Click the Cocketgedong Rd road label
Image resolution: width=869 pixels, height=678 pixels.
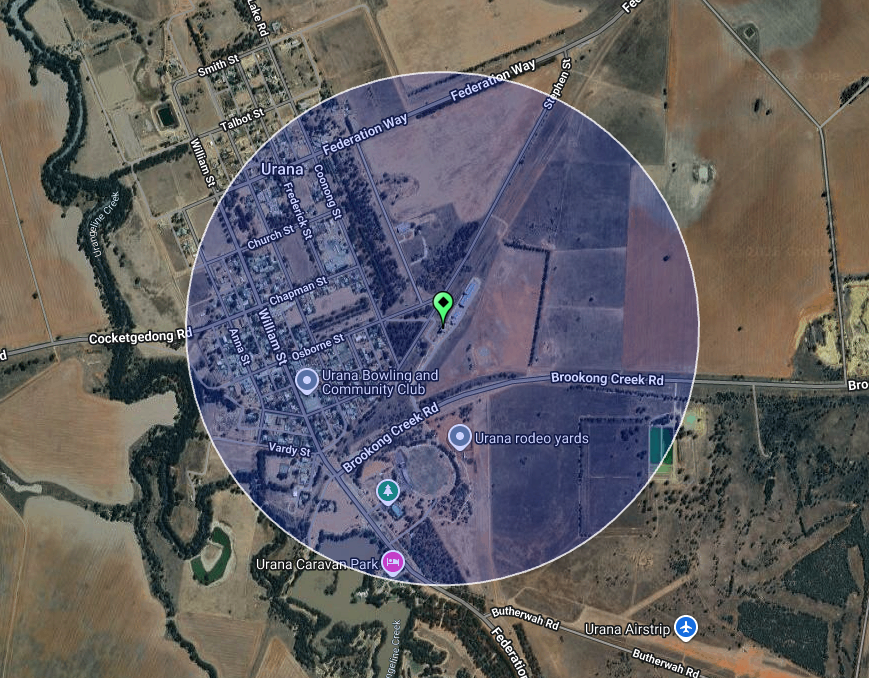[140, 336]
